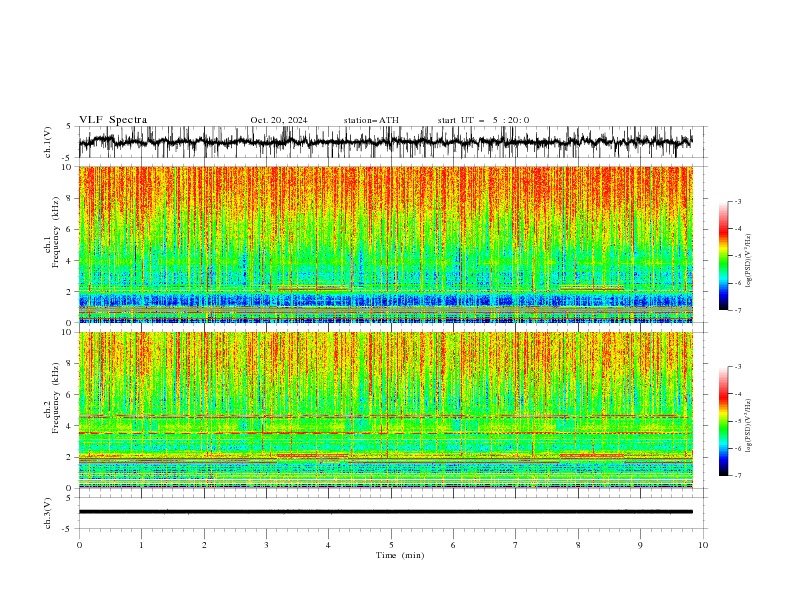Click the time axis tick label "6"

453,545
